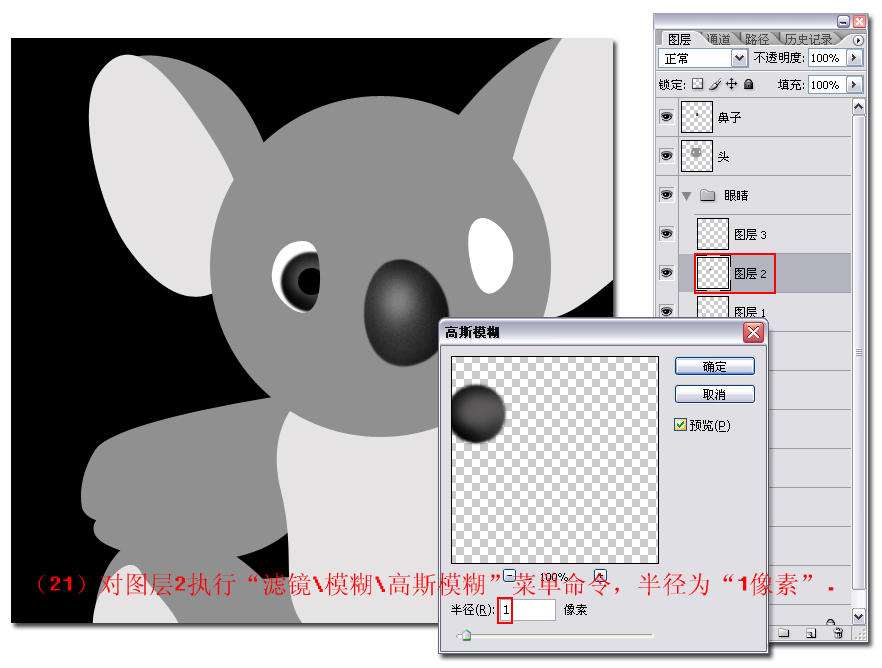The width and height of the screenshot is (882, 668).
Task: Collapse the 眼睛 layer group
Action: point(687,196)
